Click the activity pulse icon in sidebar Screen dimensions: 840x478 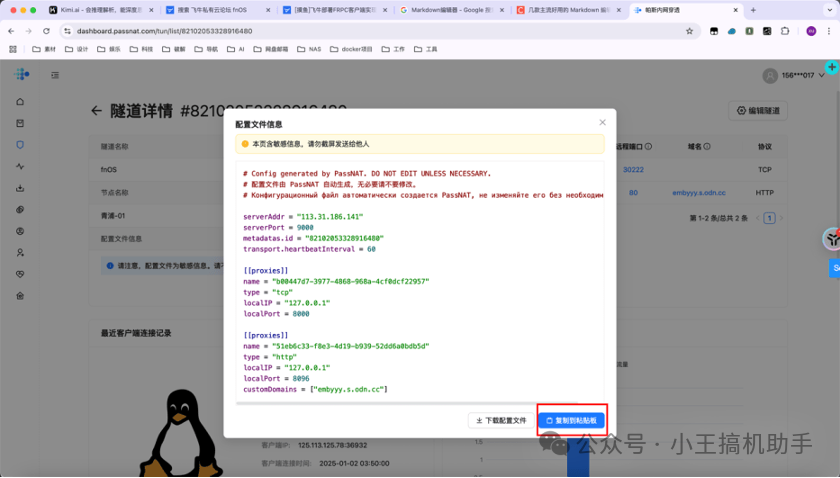20,166
